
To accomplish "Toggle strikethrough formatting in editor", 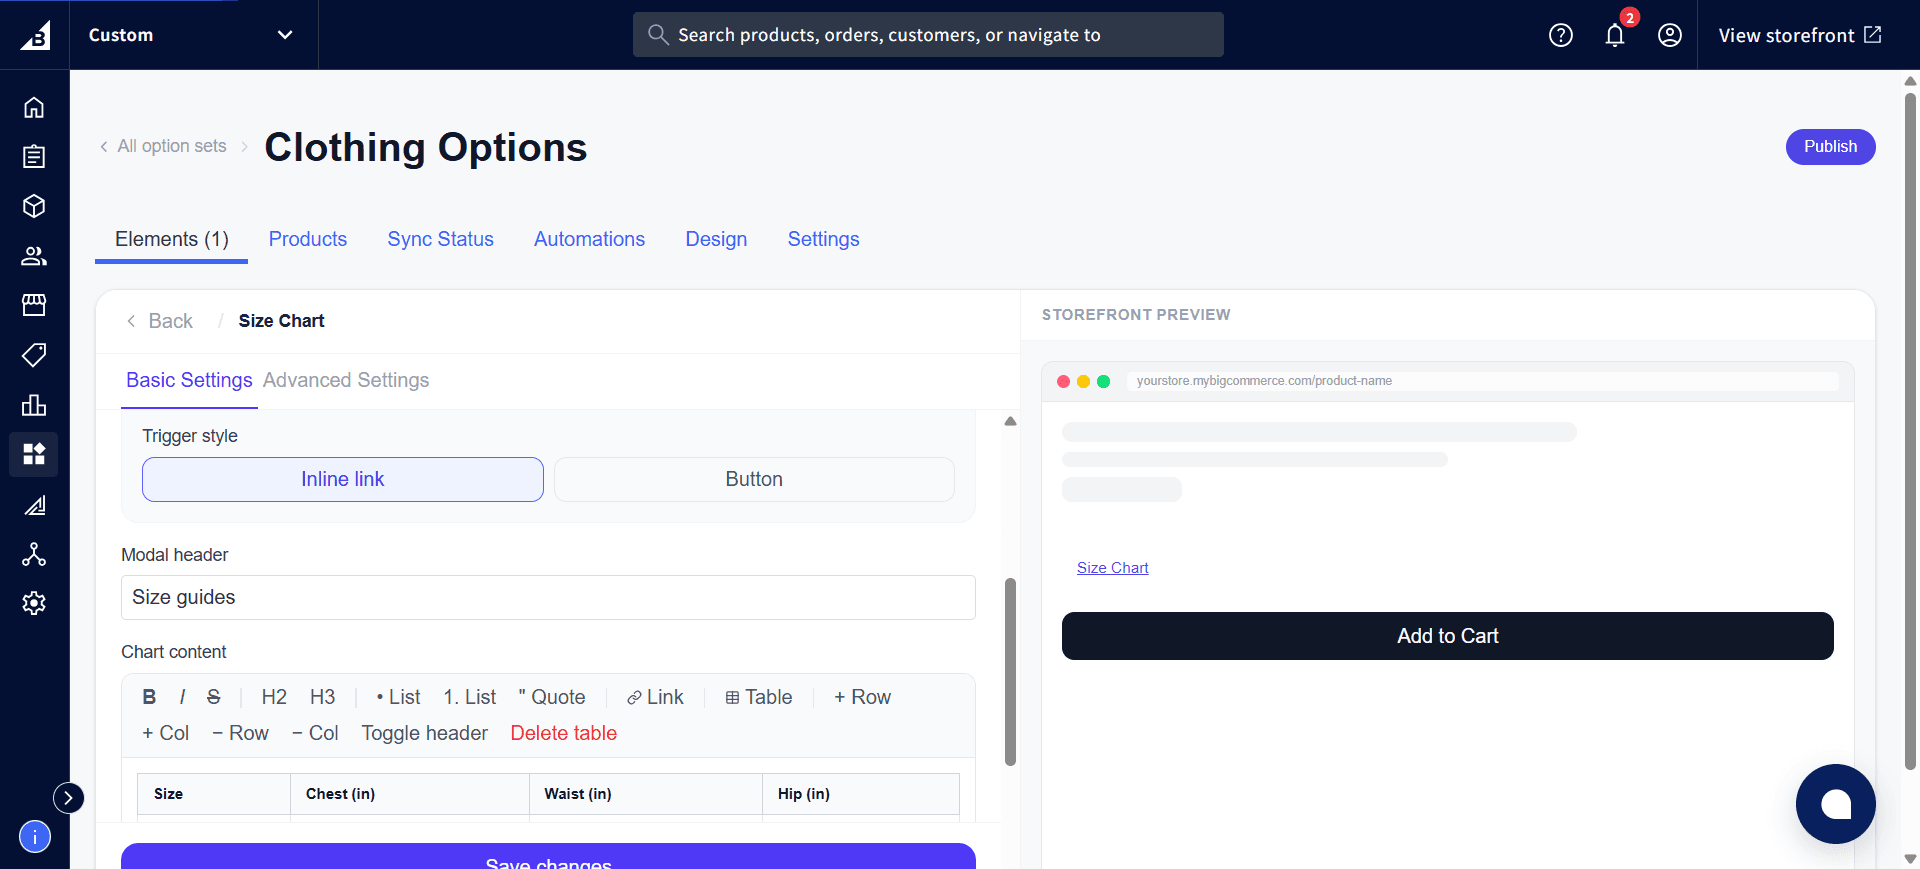I will tap(214, 697).
